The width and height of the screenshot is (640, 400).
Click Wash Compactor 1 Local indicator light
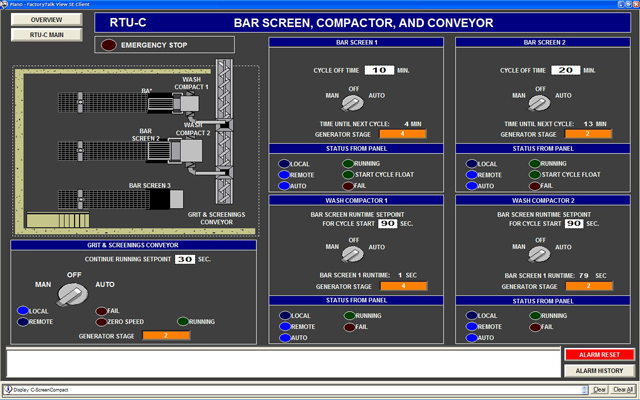tap(285, 315)
